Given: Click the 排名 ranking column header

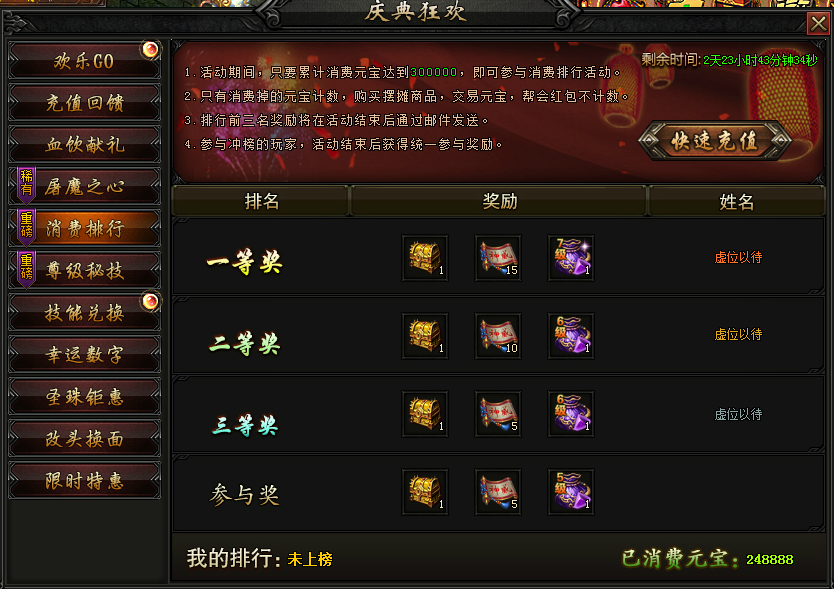Looking at the screenshot, I should [x=261, y=201].
